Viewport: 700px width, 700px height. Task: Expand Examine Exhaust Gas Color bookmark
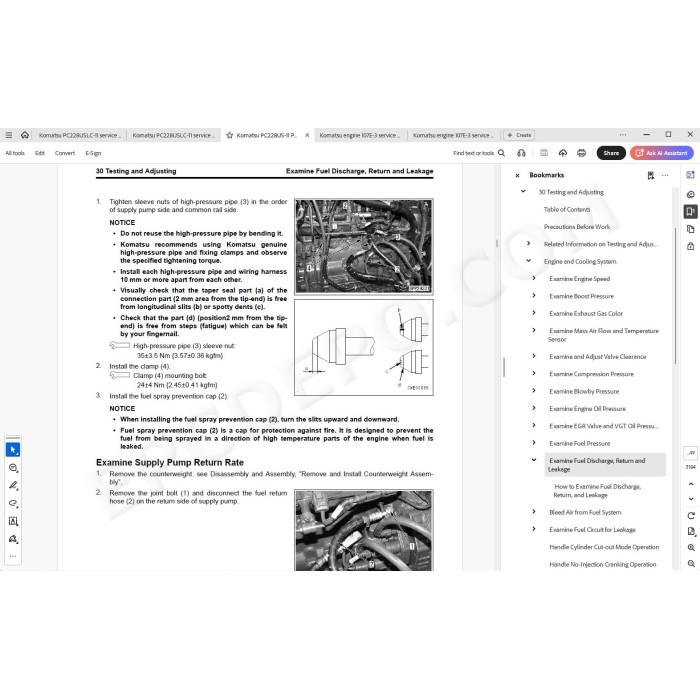point(534,313)
